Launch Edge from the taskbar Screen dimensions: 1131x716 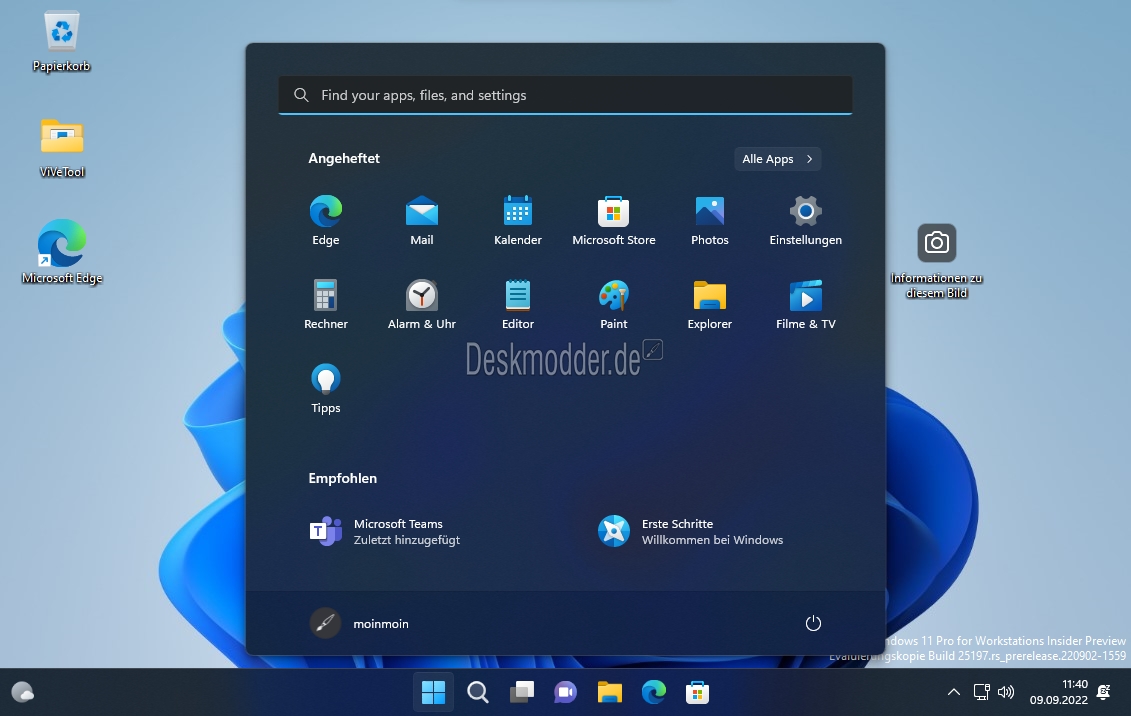pos(653,692)
